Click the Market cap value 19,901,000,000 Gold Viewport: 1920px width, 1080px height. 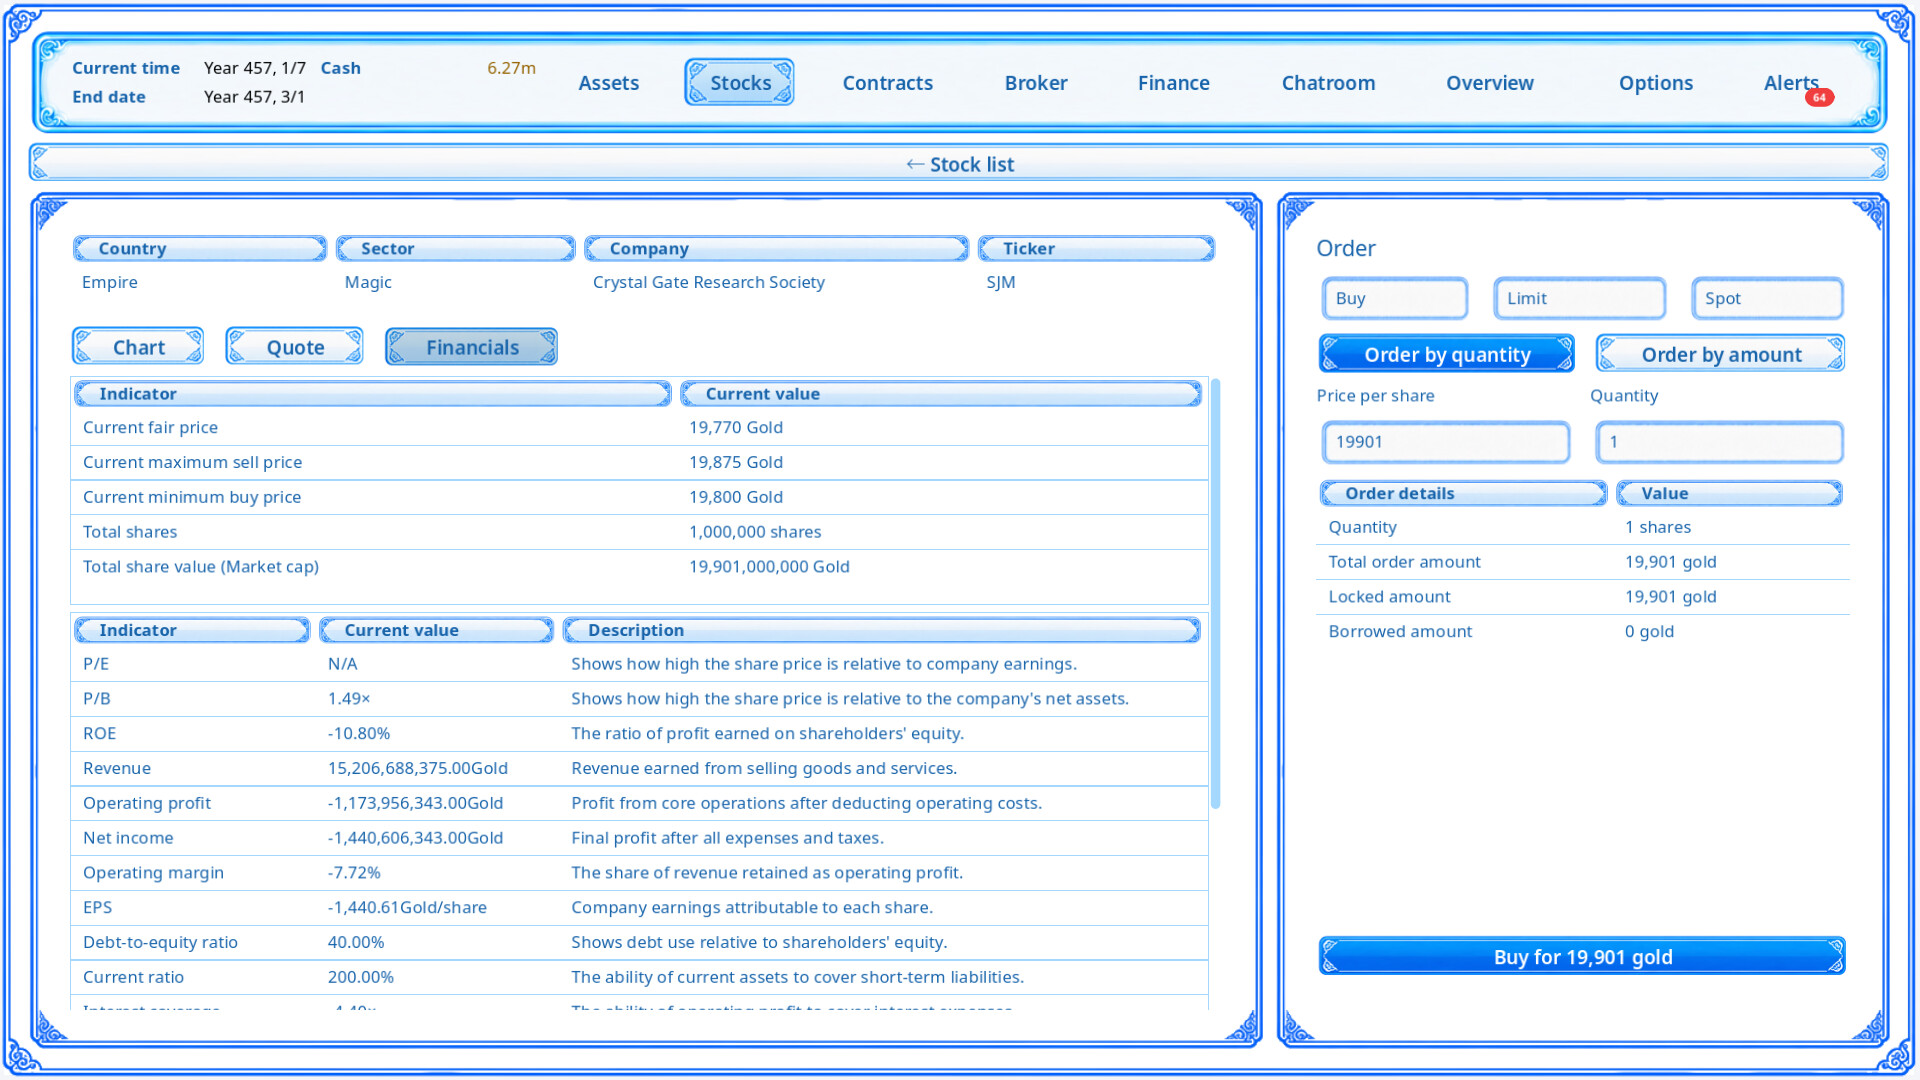[769, 567]
